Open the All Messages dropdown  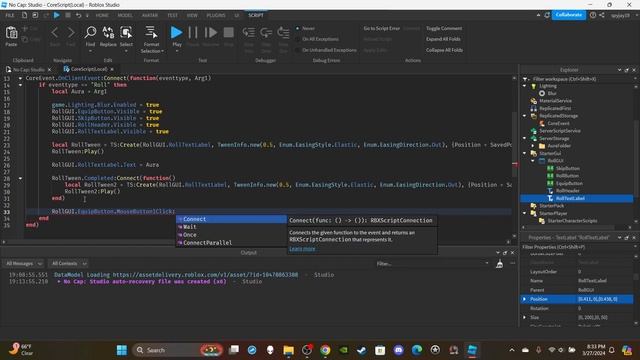pyautogui.click(x=23, y=264)
